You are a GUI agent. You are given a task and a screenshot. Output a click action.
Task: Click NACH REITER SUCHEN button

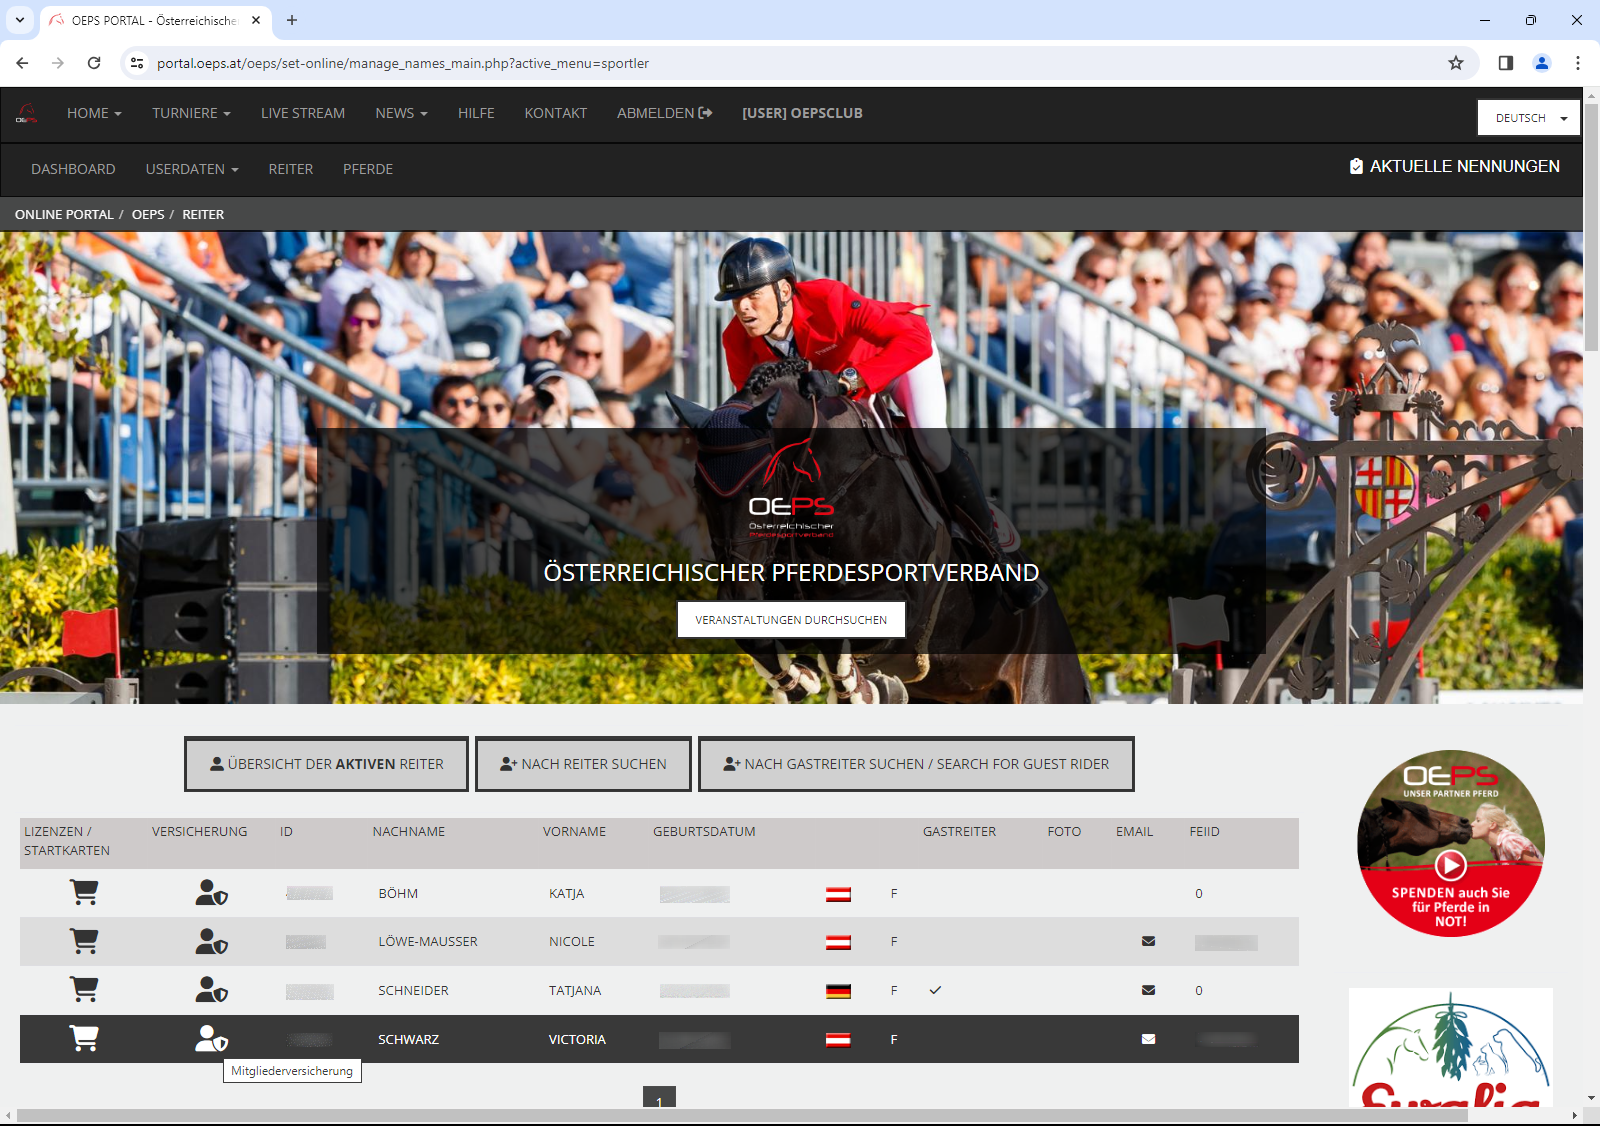pos(583,764)
